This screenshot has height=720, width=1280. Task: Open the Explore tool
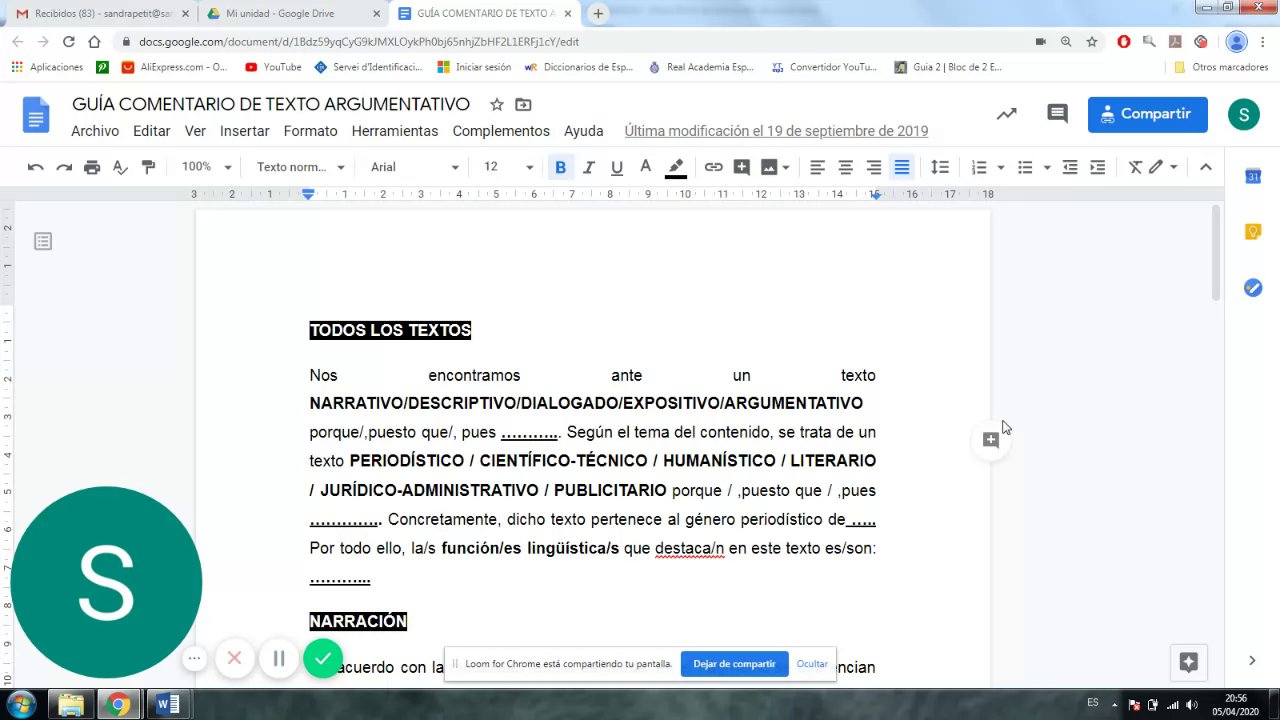click(1188, 662)
